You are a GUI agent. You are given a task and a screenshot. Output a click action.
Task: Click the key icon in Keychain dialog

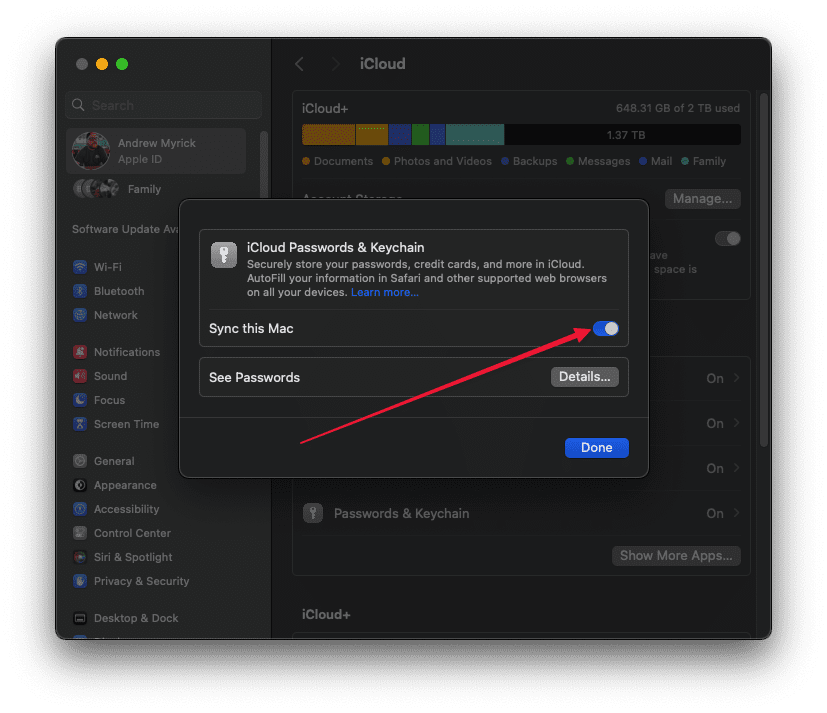[x=224, y=255]
